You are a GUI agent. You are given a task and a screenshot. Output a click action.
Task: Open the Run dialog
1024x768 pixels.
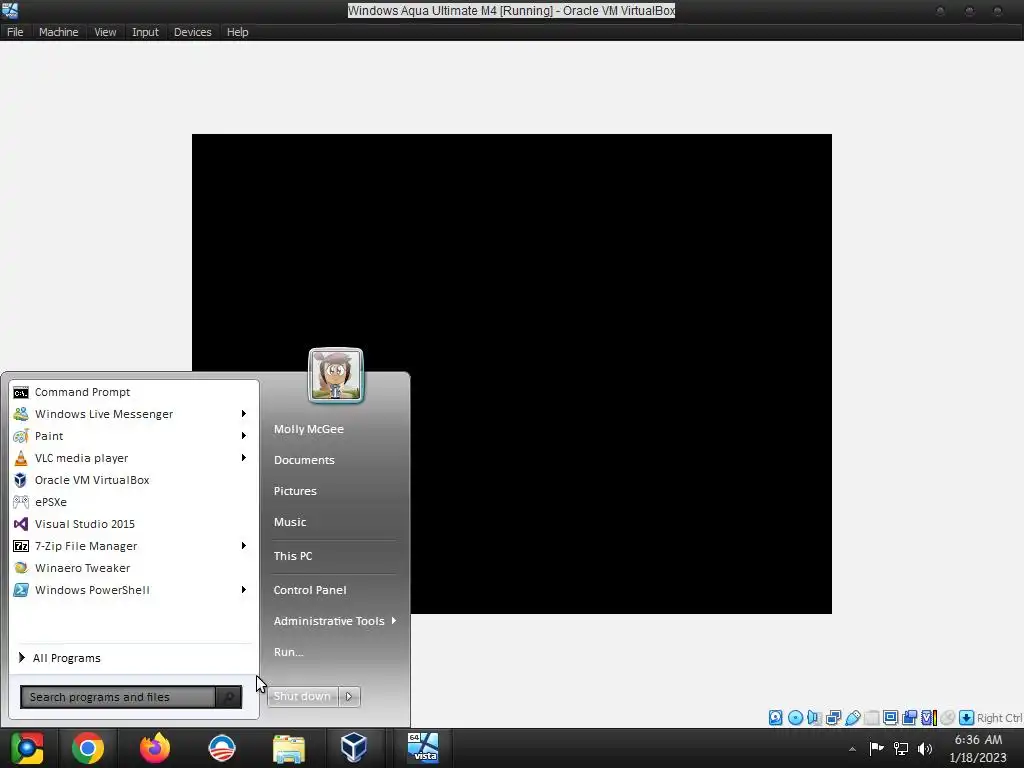[x=288, y=652]
